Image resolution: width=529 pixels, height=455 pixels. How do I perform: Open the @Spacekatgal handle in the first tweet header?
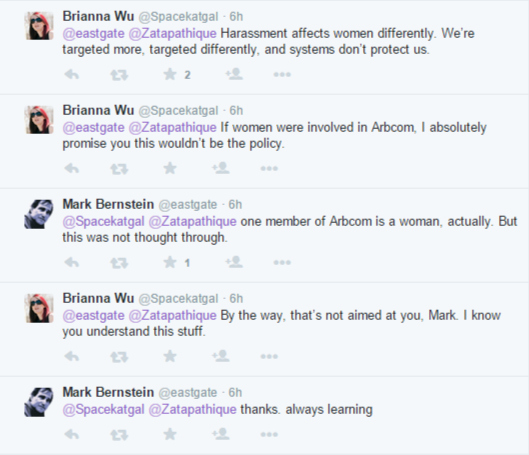(178, 16)
